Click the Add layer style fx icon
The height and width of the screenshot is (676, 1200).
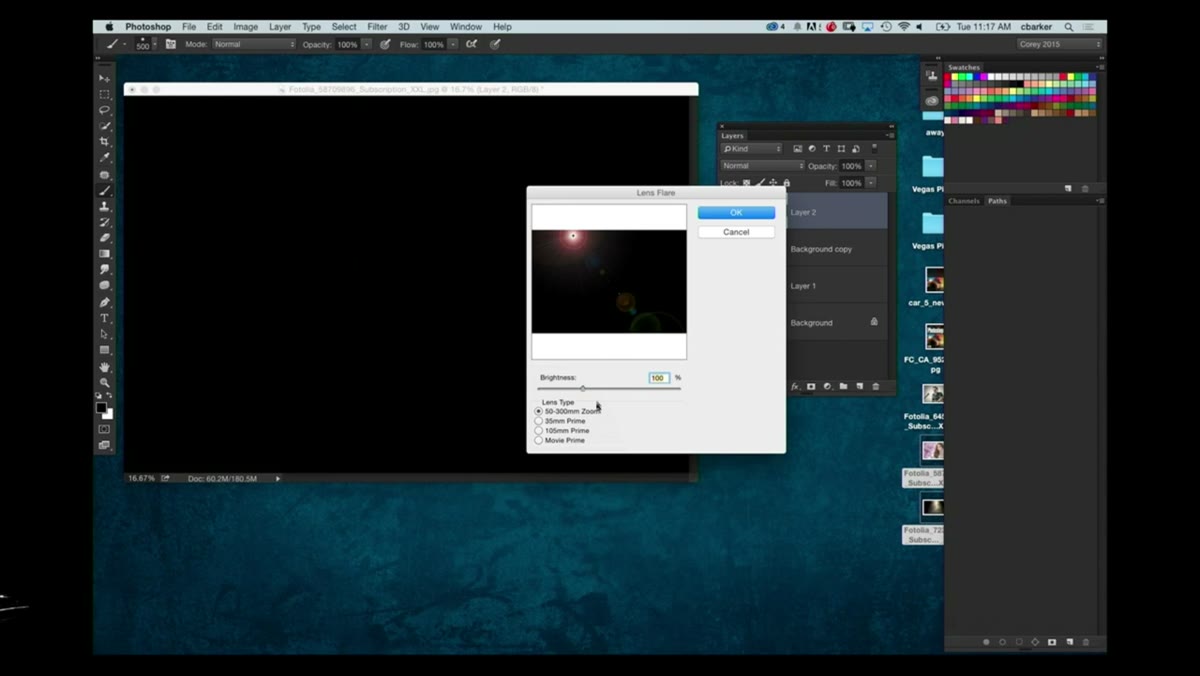coord(796,386)
